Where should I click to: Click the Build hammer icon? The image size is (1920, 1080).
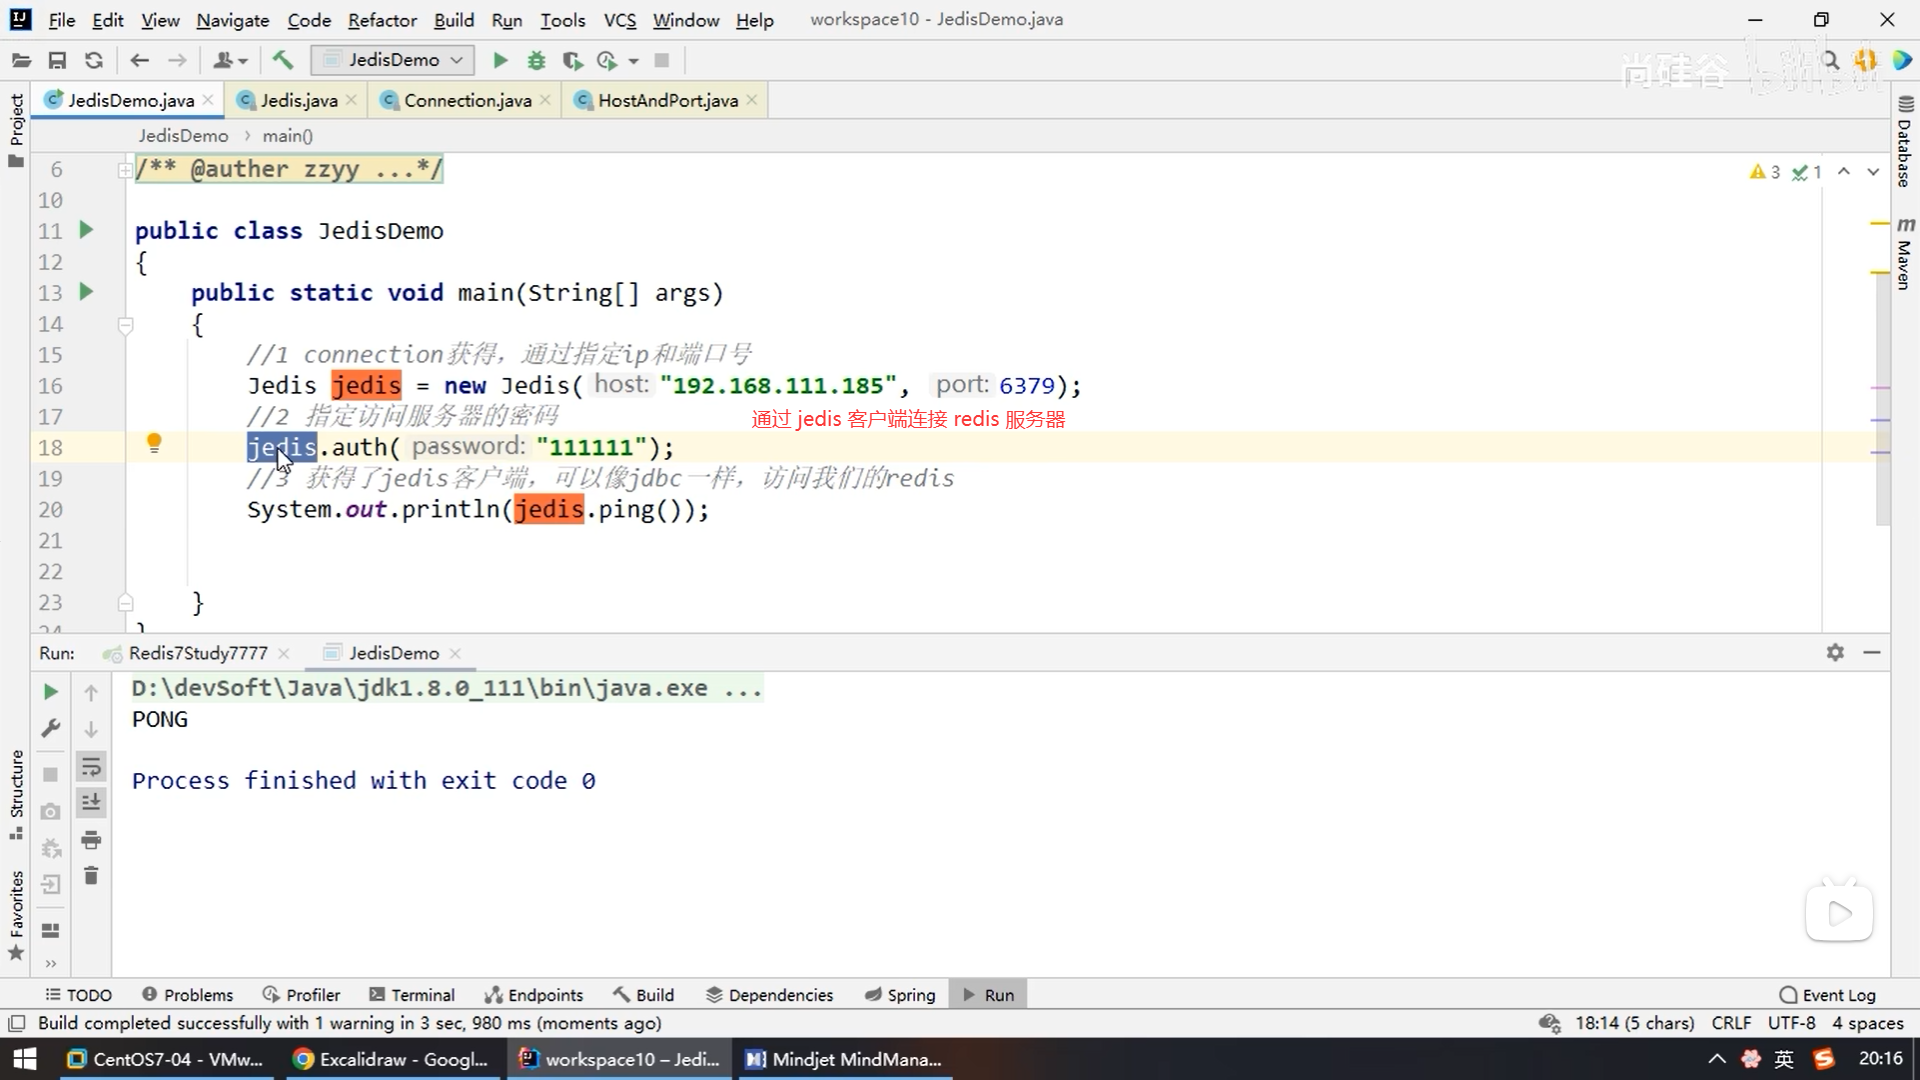click(x=283, y=61)
